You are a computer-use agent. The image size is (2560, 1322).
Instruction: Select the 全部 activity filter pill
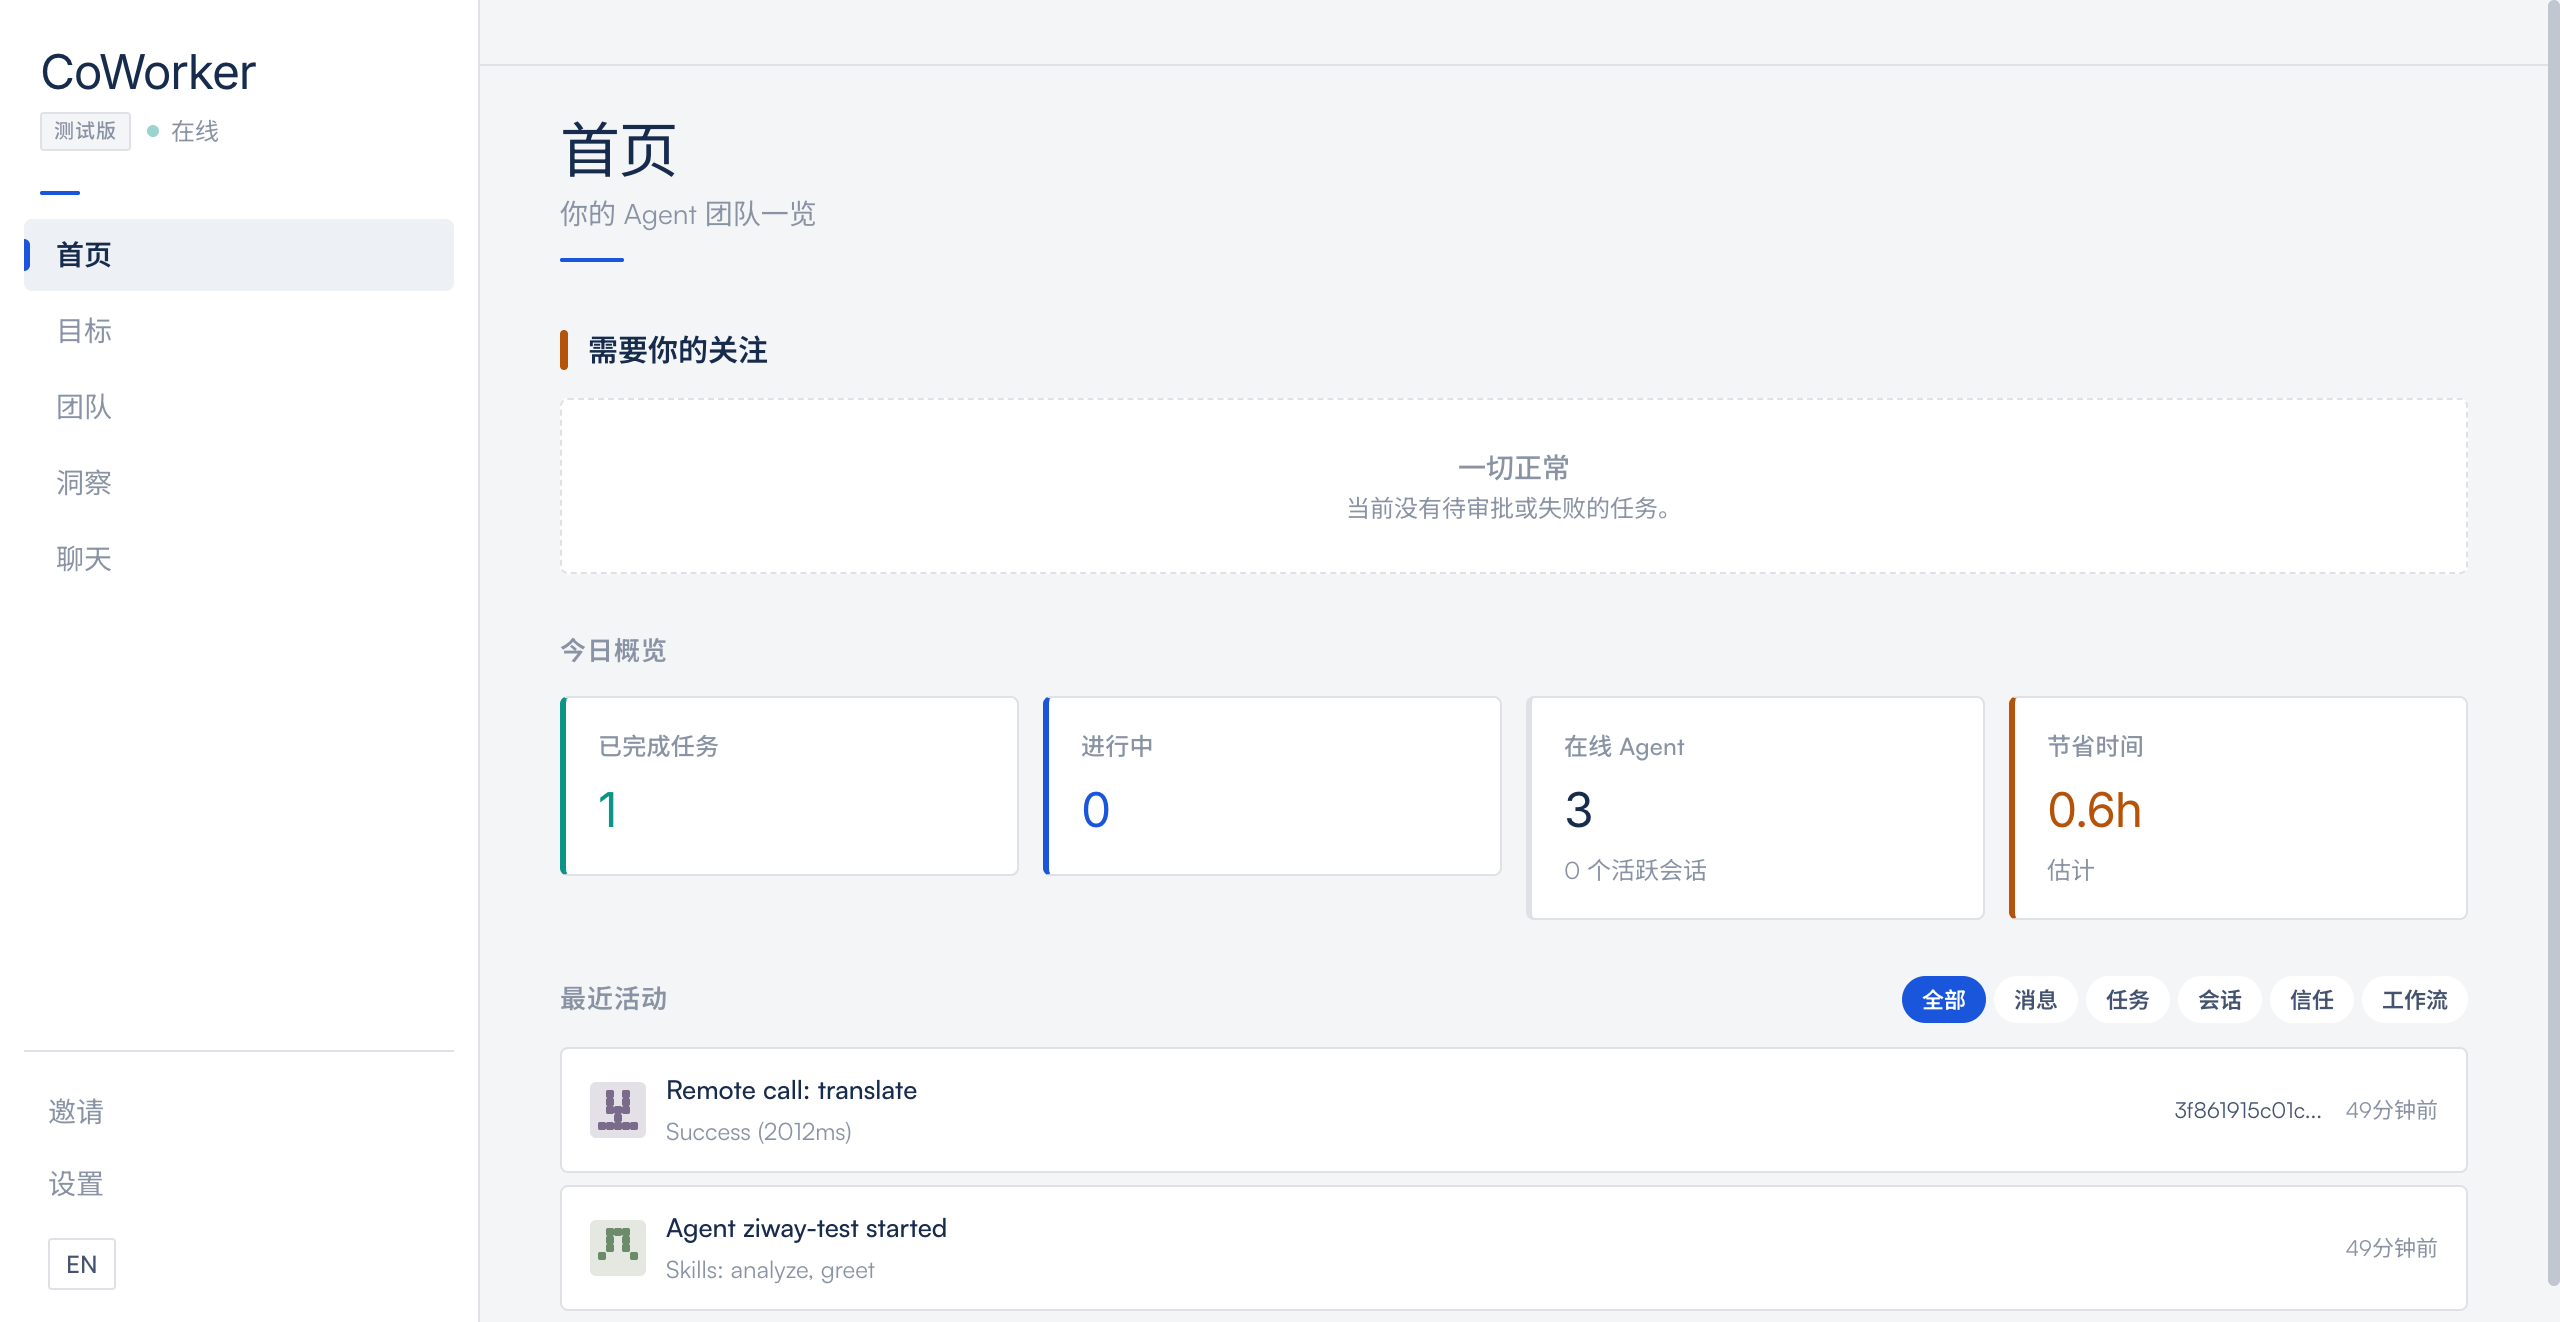pyautogui.click(x=1942, y=1000)
